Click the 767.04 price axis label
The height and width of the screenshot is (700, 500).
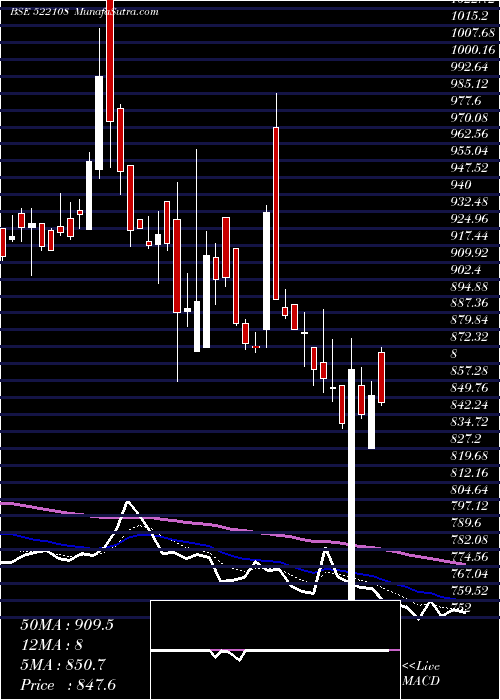pos(471,573)
